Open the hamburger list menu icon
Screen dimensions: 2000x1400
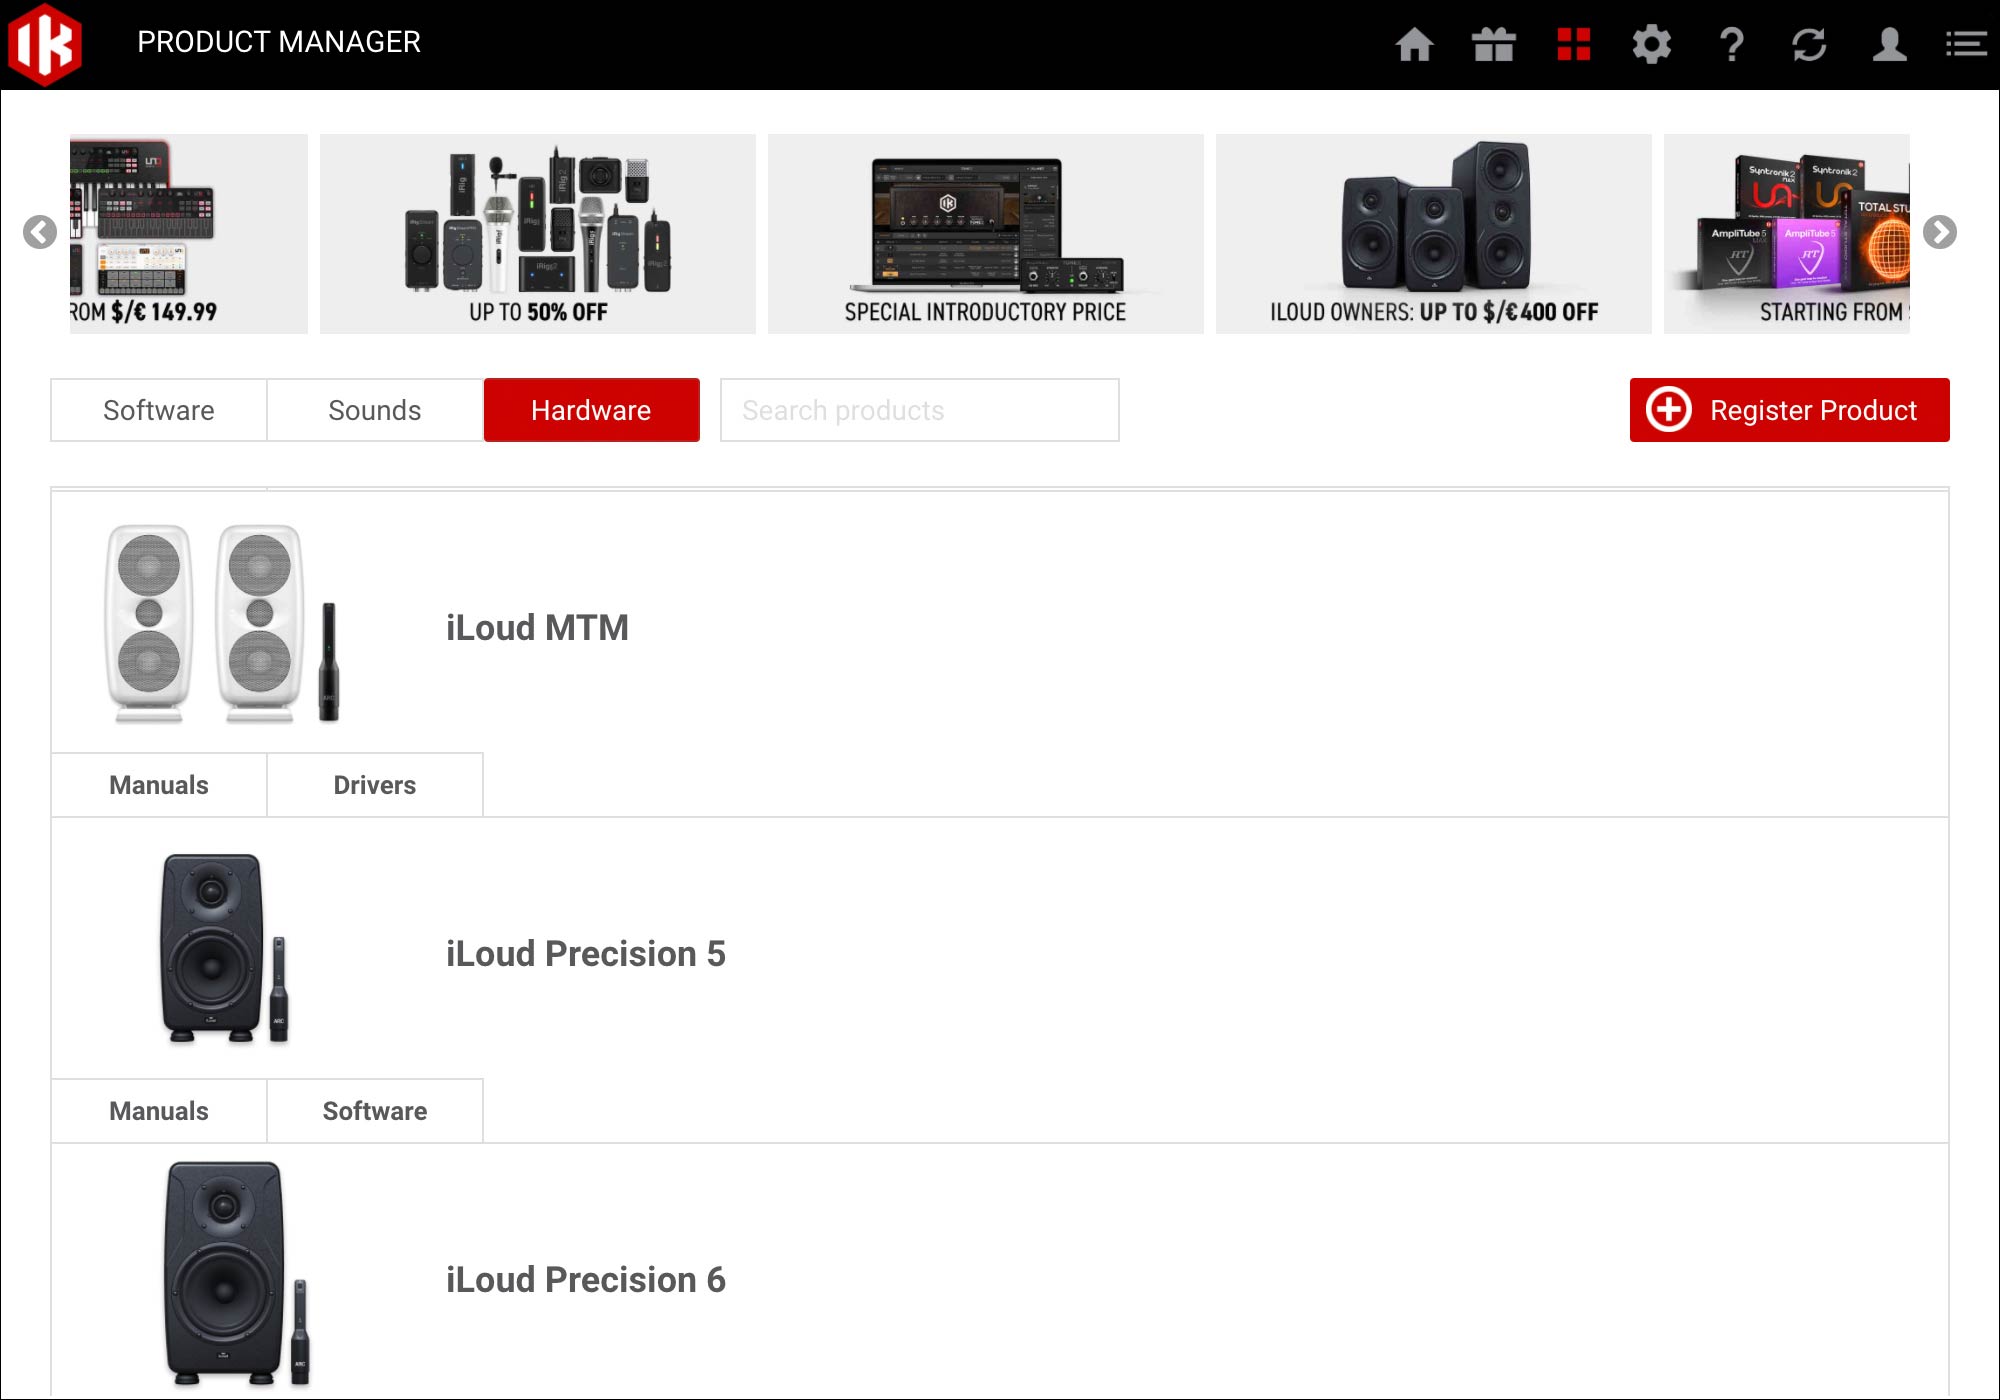(x=1965, y=44)
